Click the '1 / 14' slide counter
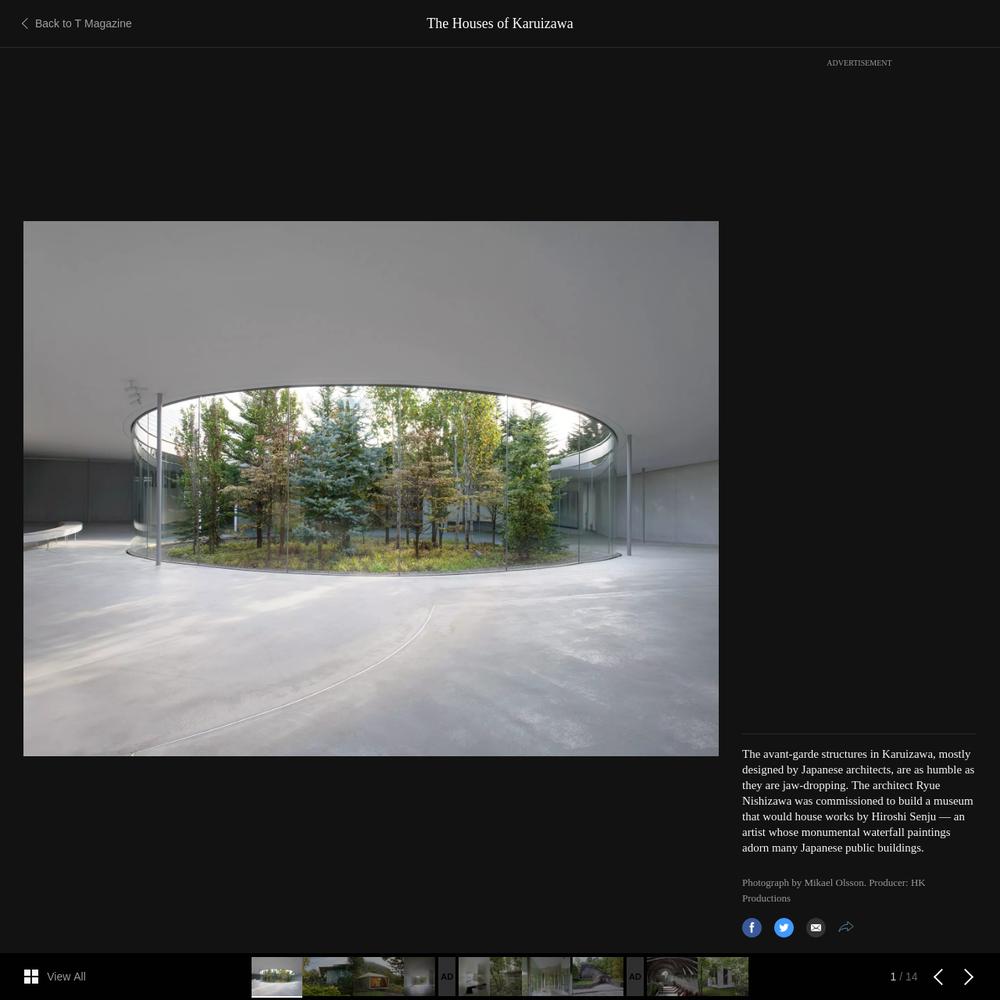This screenshot has width=1000, height=1000. coord(904,976)
